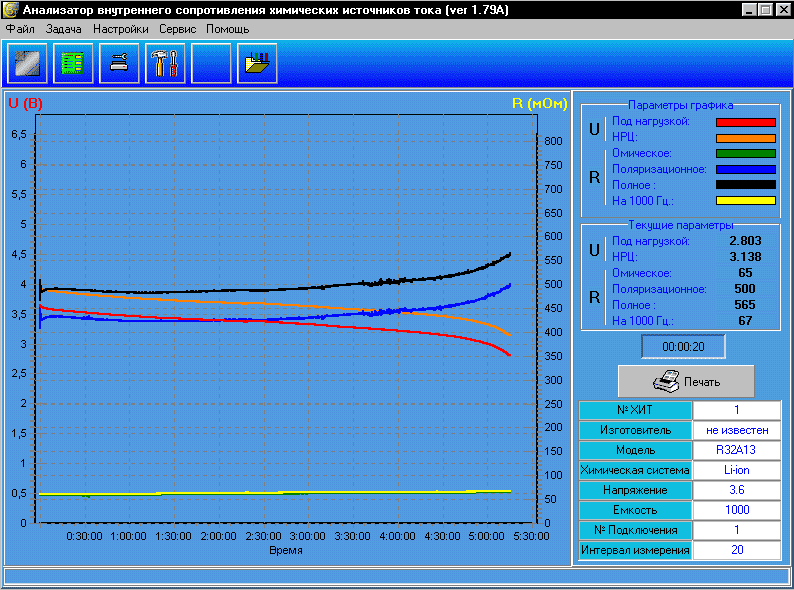Click the current НРЦ value 3.138

[745, 257]
